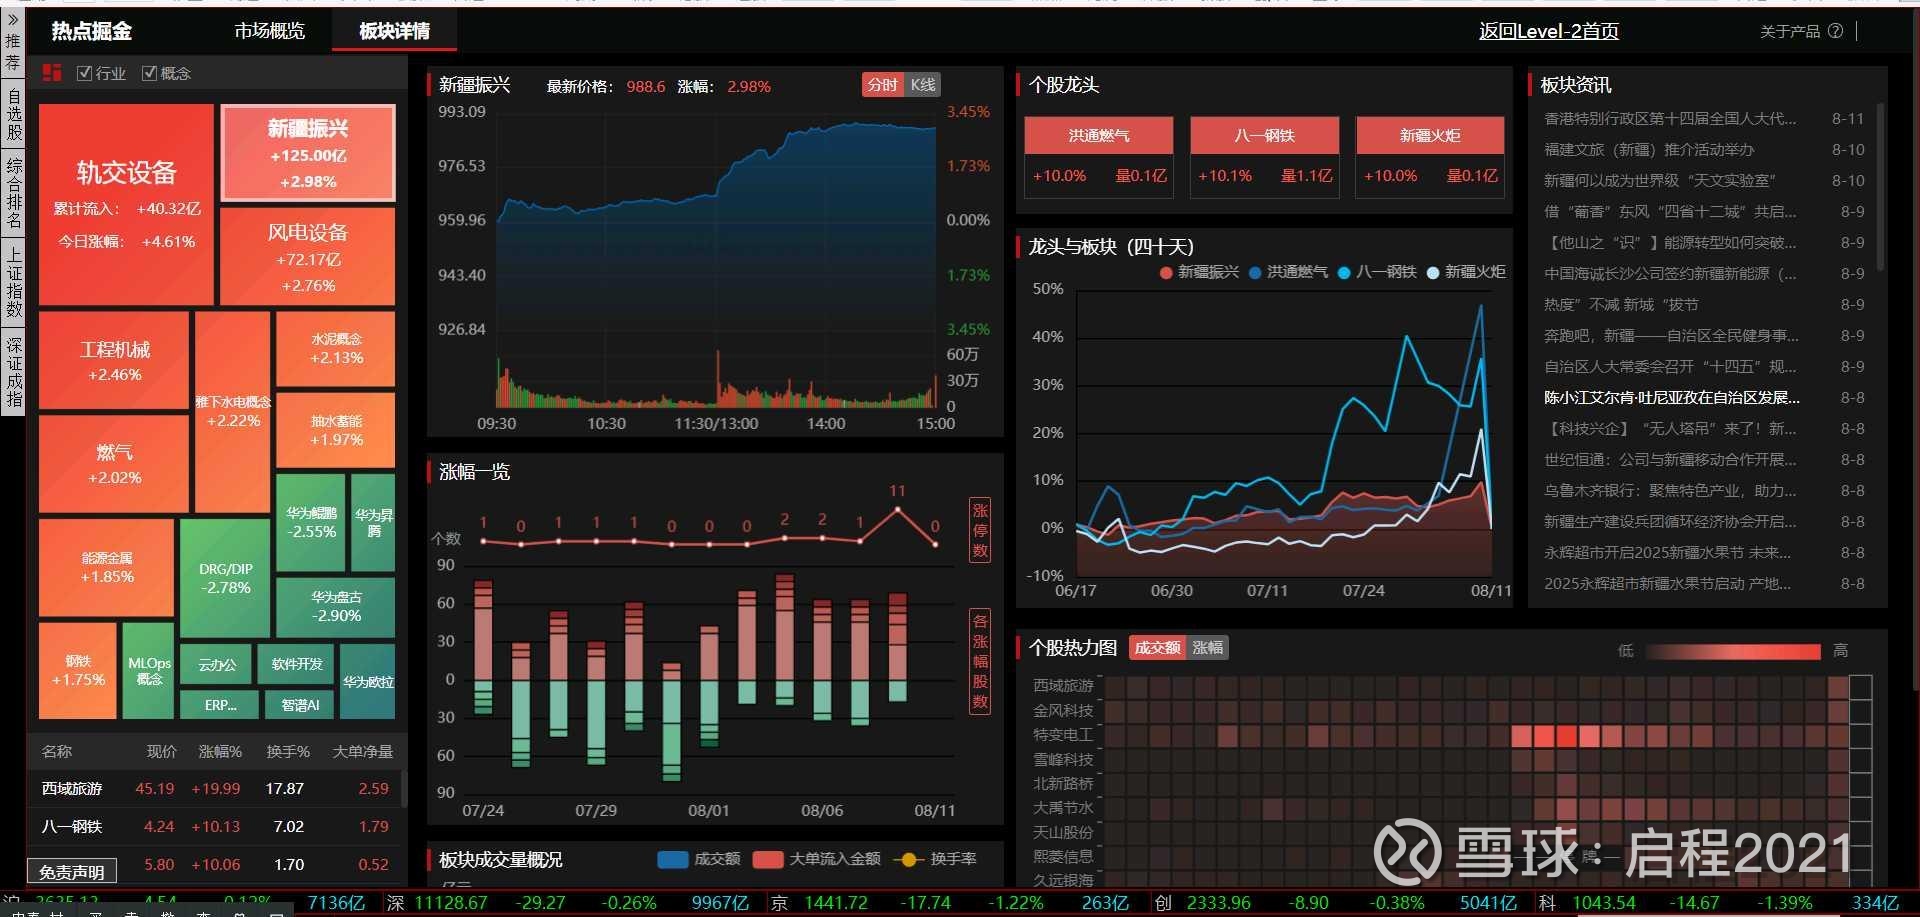Uncheck the 行业 checkbox
Image resolution: width=1920 pixels, height=917 pixels.
(x=84, y=72)
